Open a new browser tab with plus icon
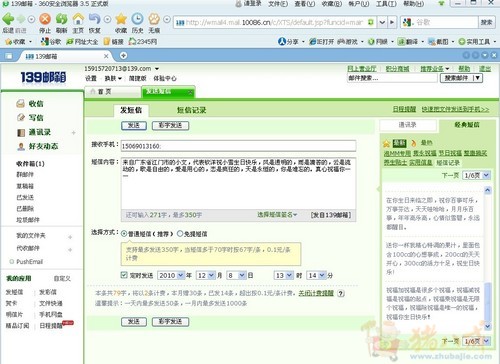 point(123,56)
